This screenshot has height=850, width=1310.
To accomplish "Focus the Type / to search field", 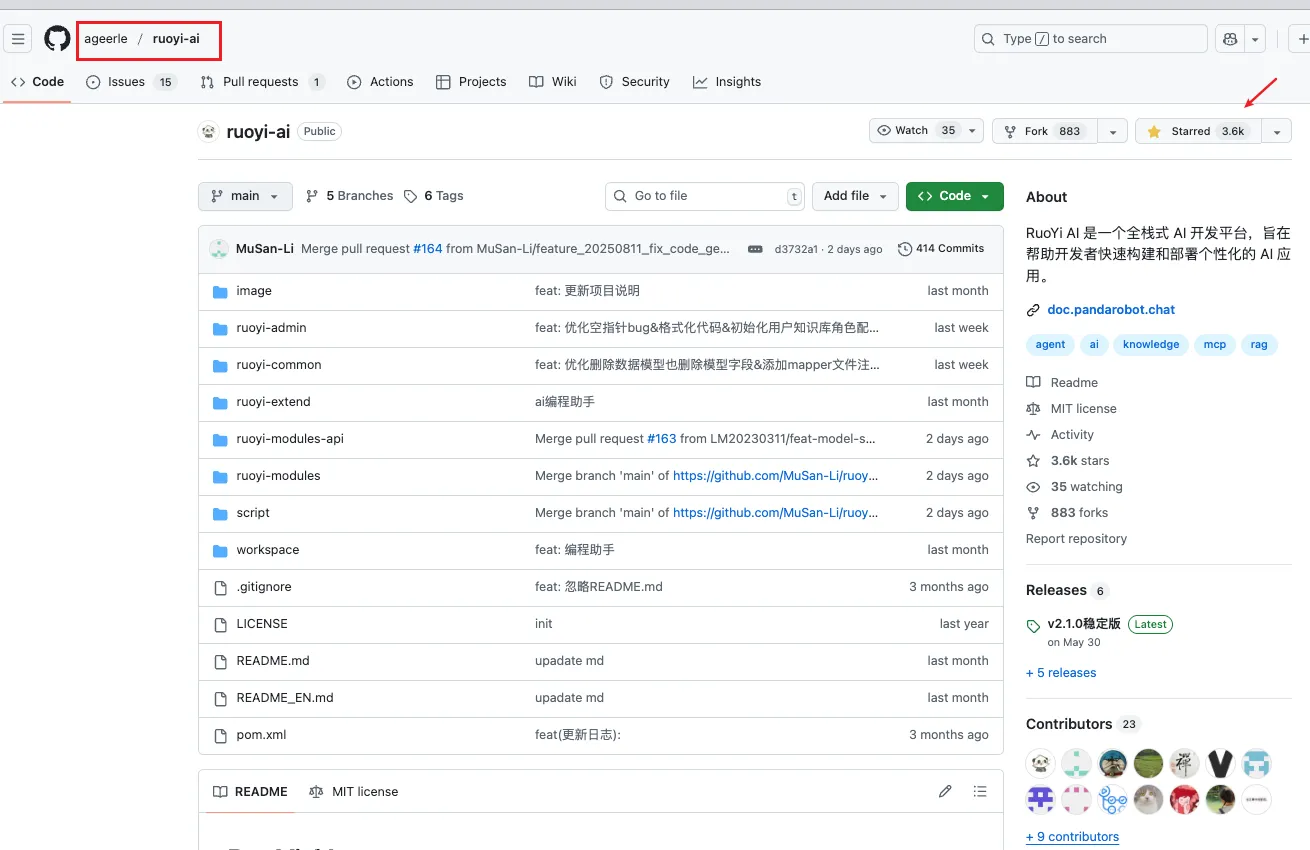I will click(1090, 39).
